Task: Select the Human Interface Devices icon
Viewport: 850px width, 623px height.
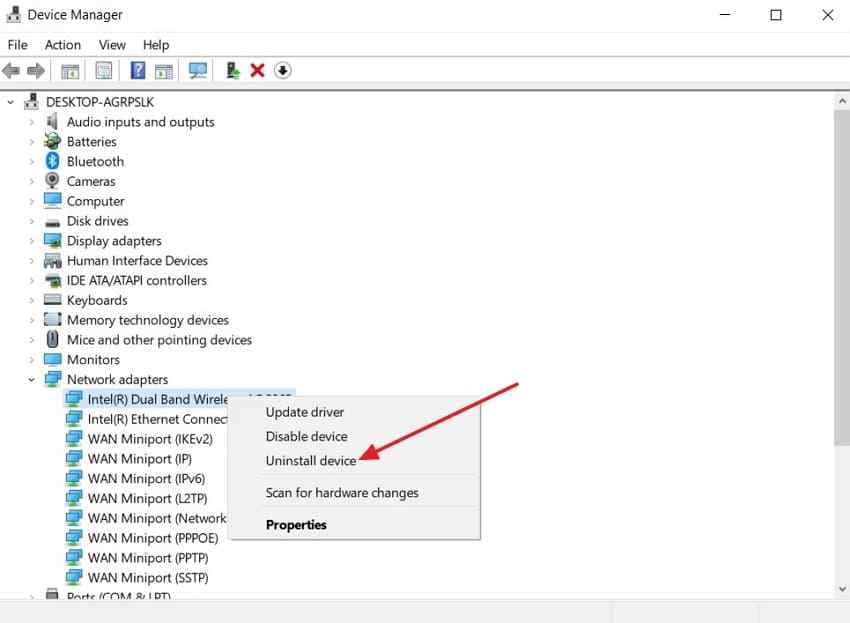Action: (x=53, y=261)
